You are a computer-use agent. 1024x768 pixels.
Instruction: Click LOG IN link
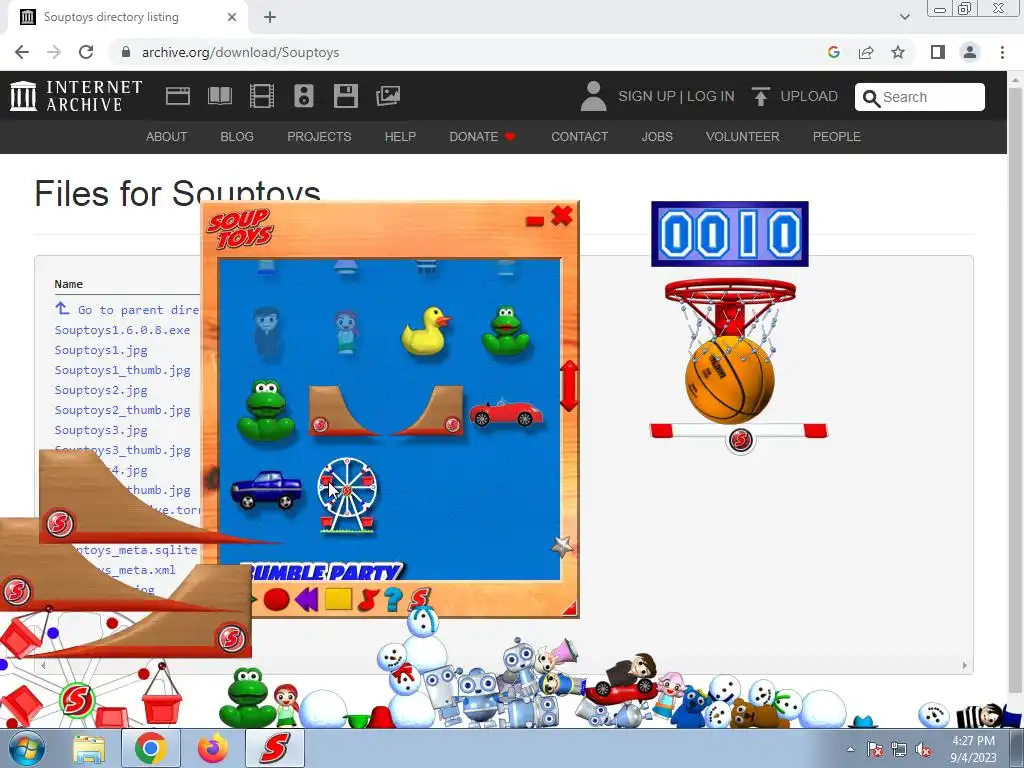[x=711, y=96]
